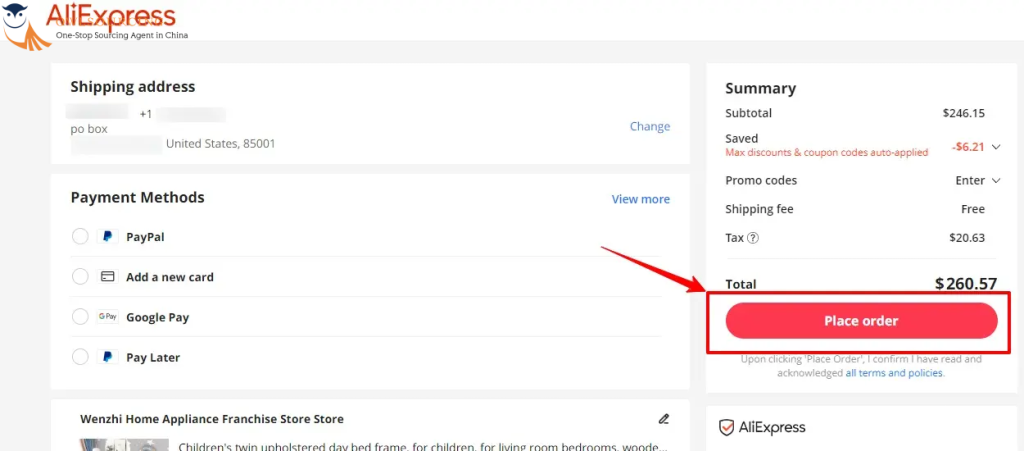The height and width of the screenshot is (451, 1024).
Task: Click Change shipping address link
Action: (x=649, y=126)
